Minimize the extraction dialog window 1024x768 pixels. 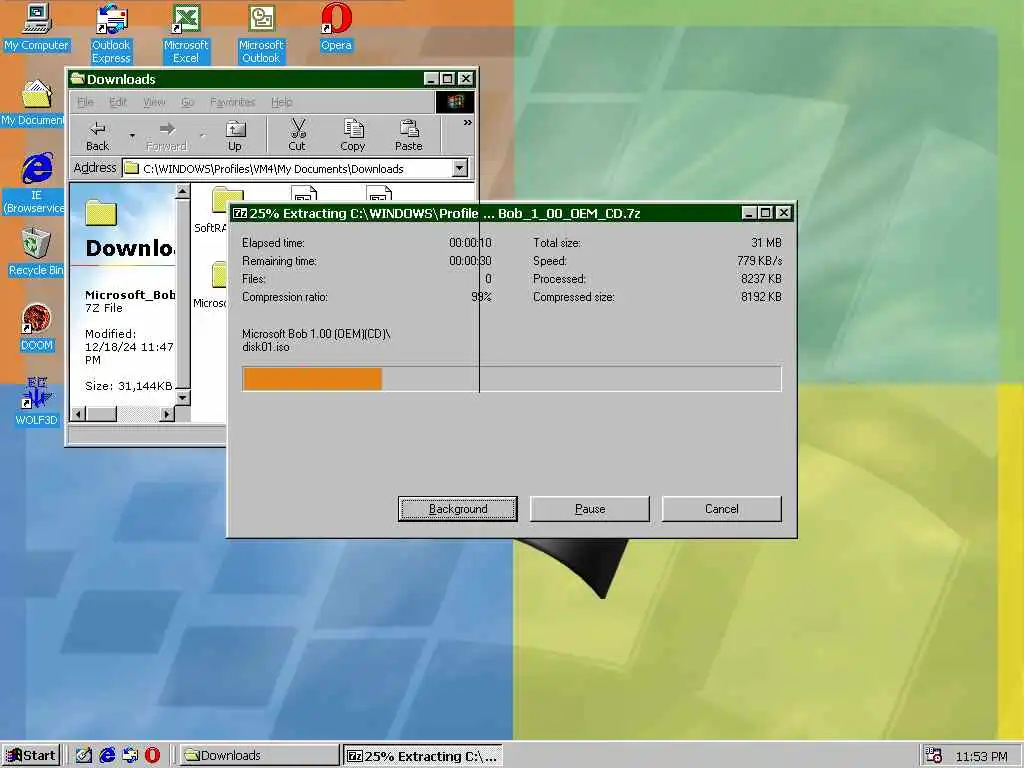click(x=749, y=213)
